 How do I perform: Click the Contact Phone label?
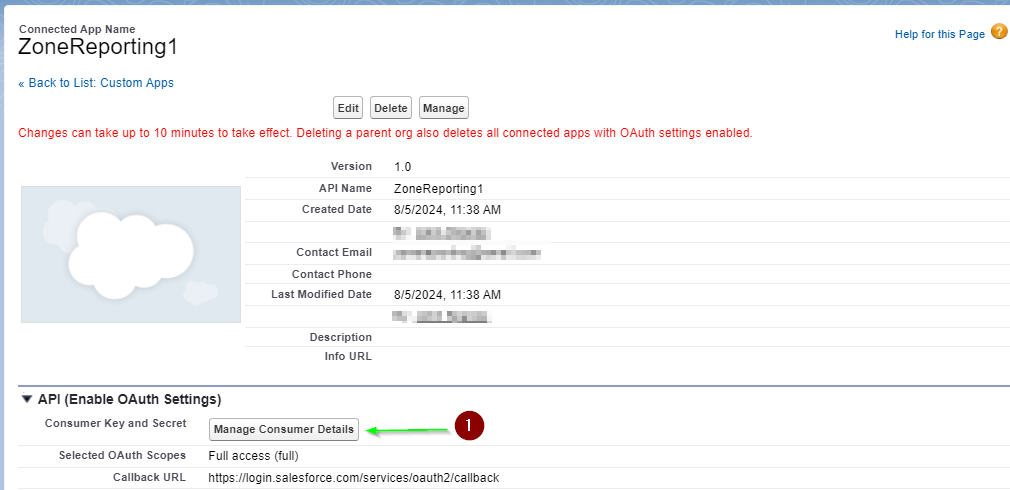332,274
